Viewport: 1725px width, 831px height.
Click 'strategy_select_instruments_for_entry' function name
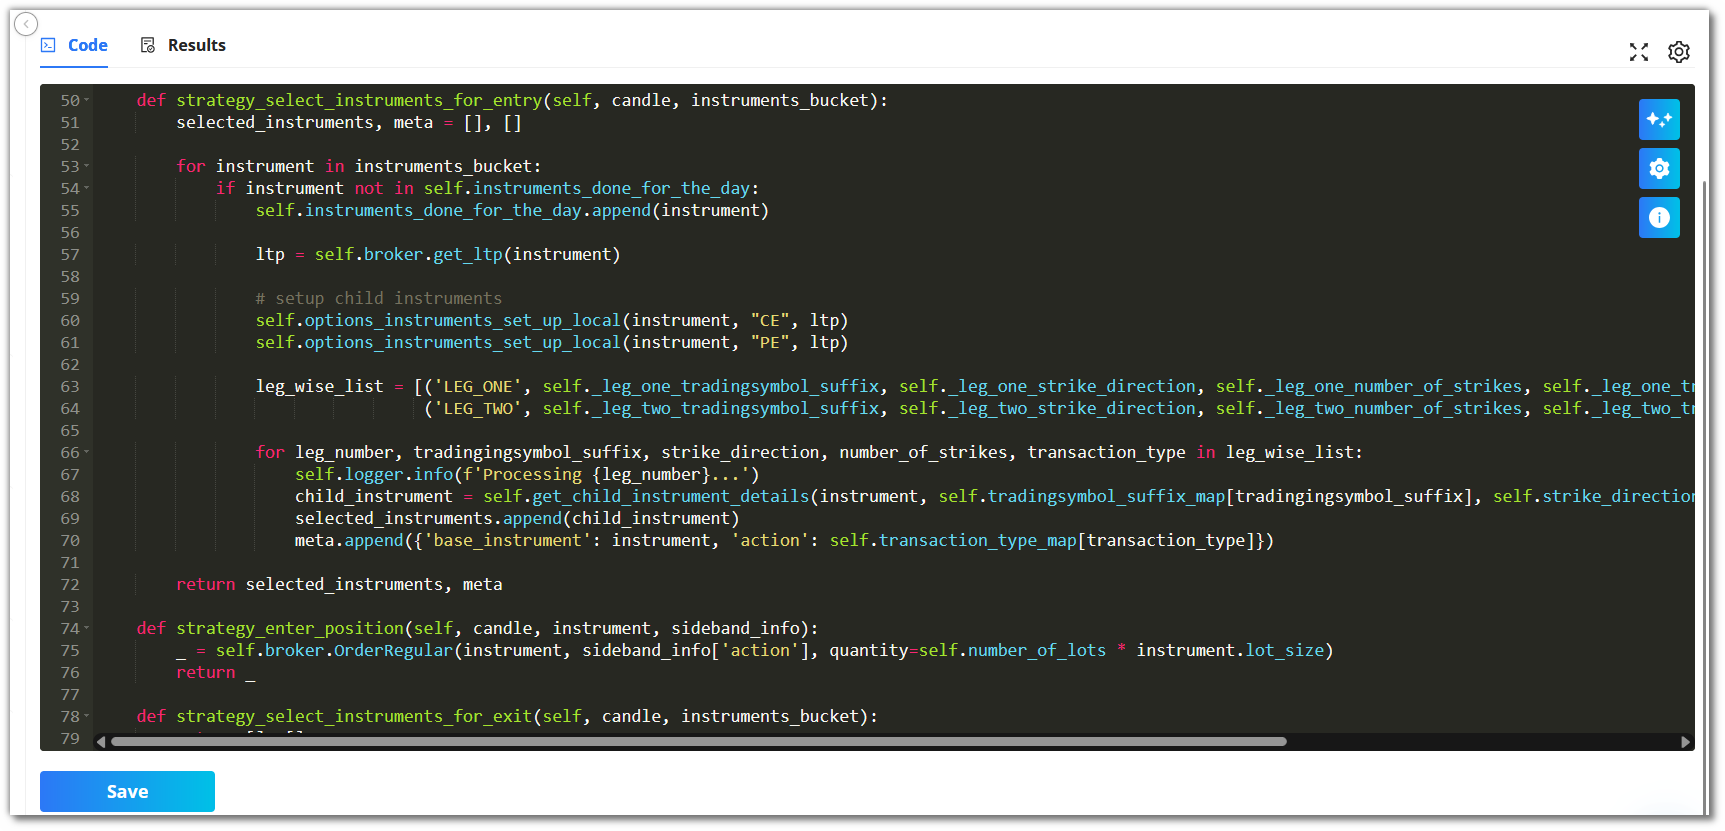pyautogui.click(x=359, y=100)
